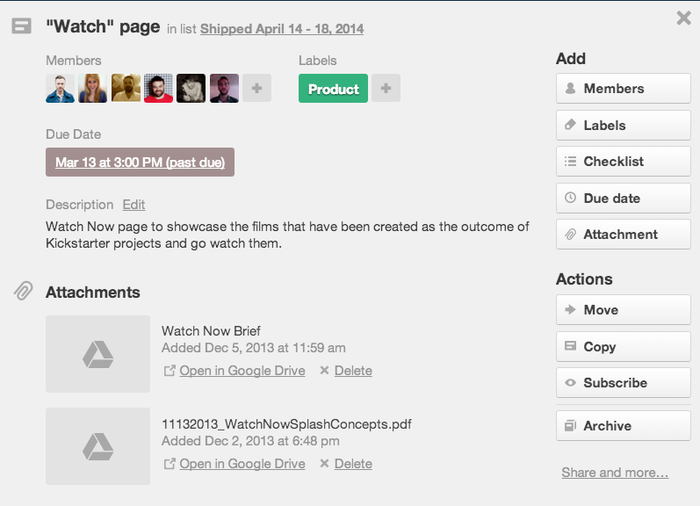Viewport: 700px width, 506px height.
Task: Click the first member avatar
Action: coord(60,88)
